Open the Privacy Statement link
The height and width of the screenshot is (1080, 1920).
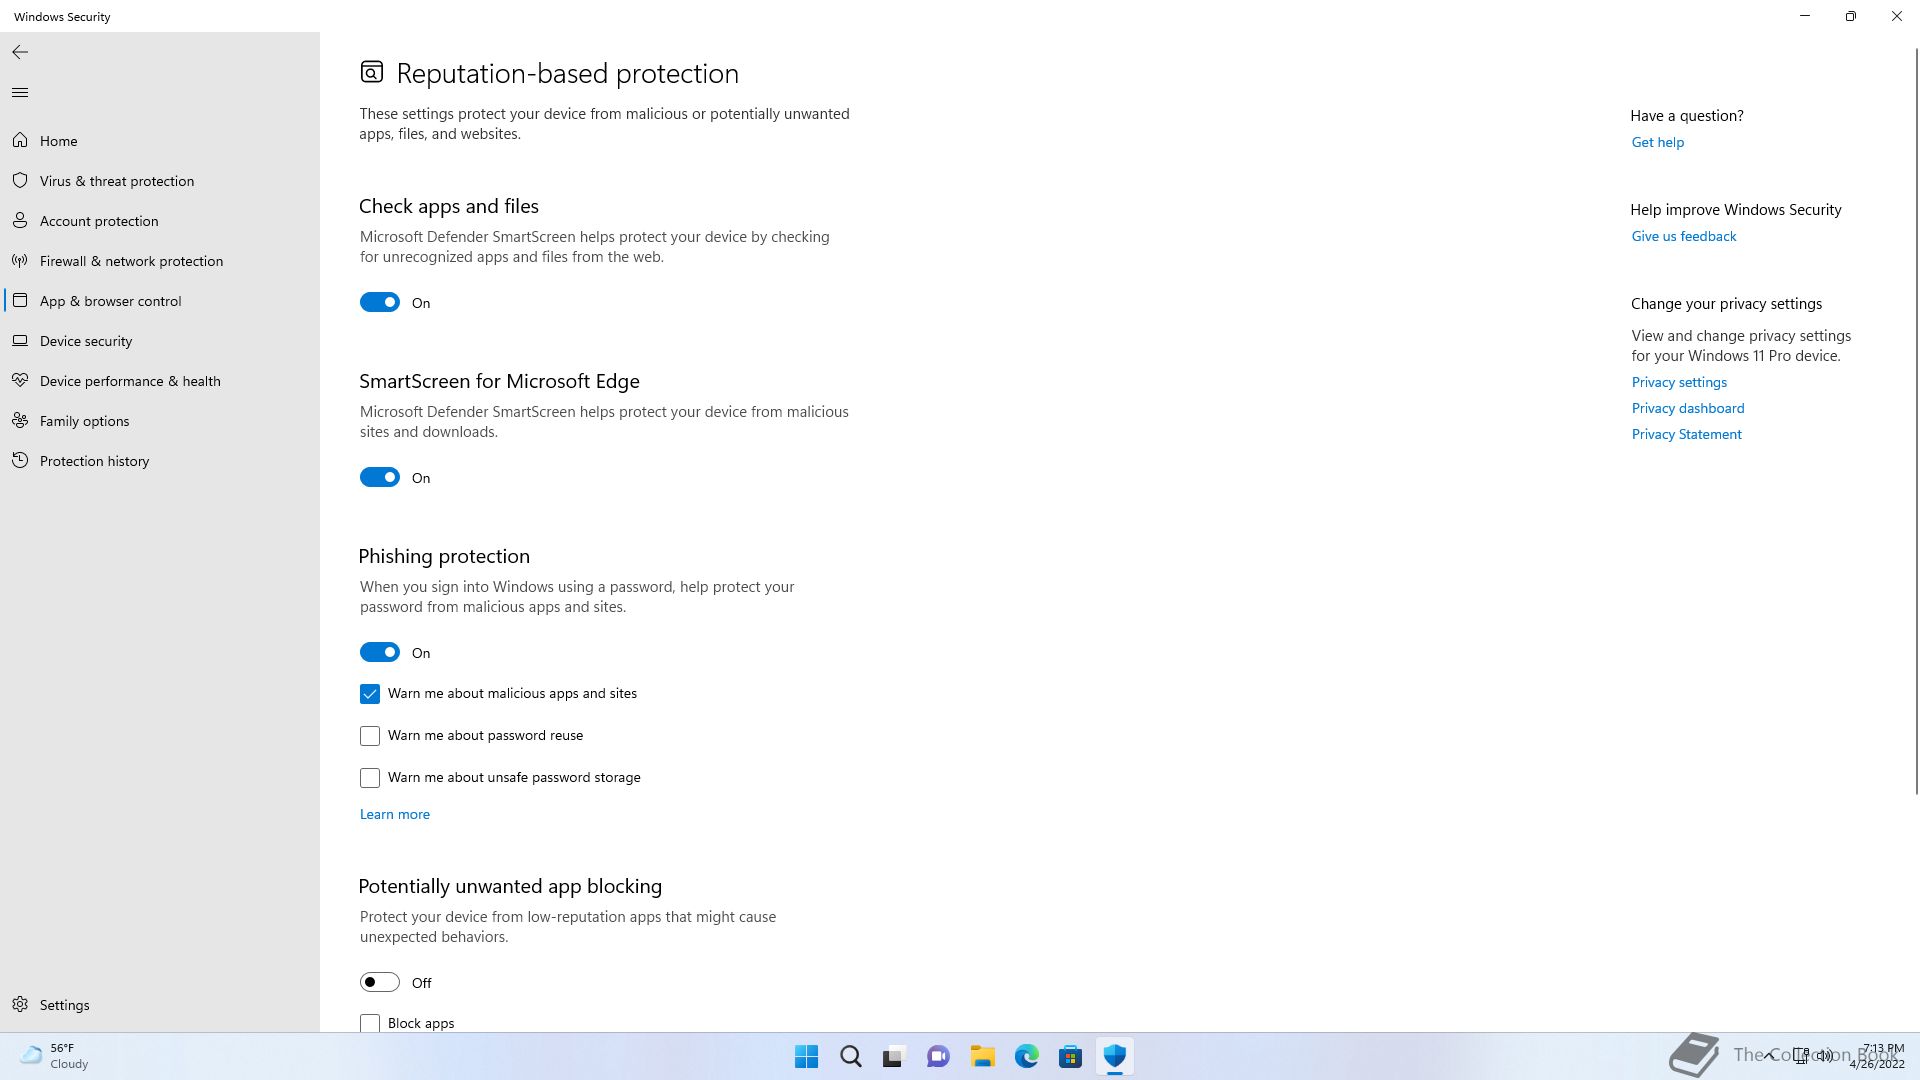coord(1686,434)
